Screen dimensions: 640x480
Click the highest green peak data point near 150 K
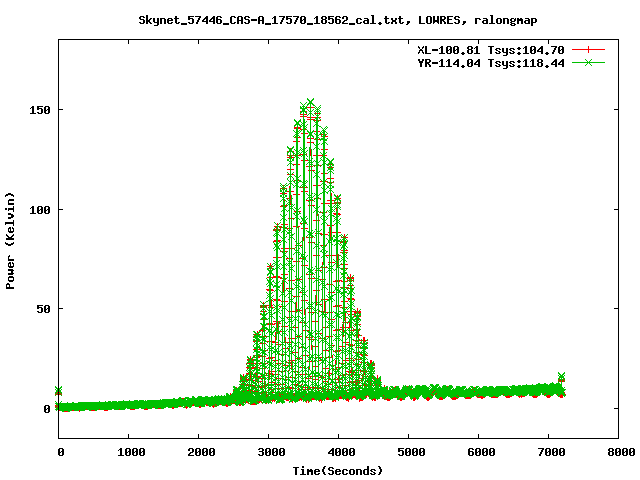[x=311, y=102]
